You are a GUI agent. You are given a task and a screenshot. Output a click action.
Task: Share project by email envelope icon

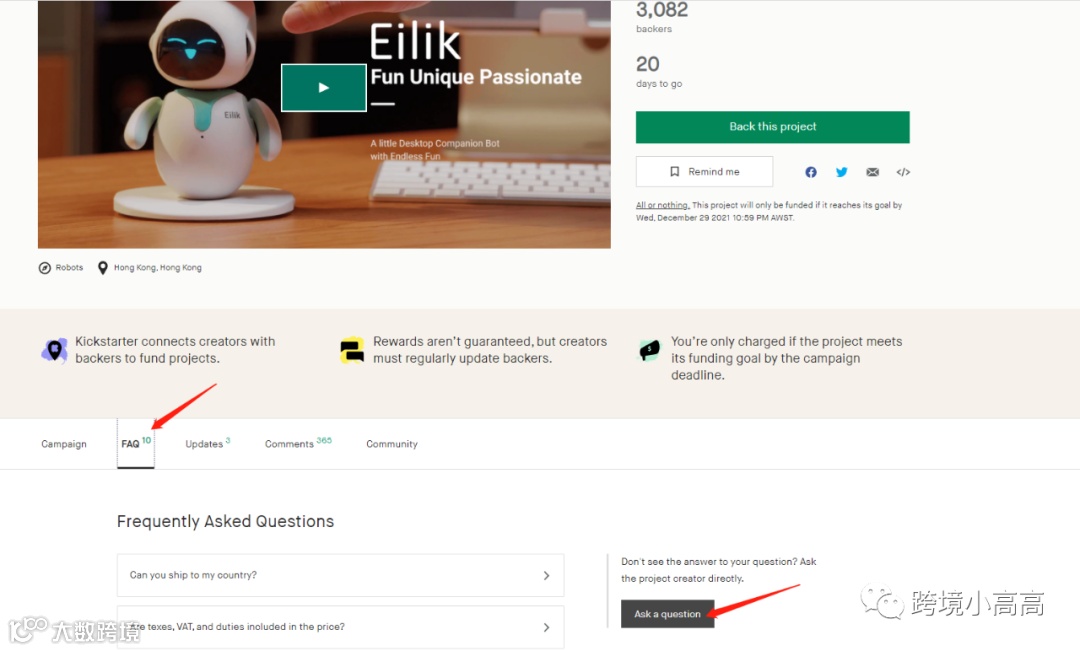873,172
